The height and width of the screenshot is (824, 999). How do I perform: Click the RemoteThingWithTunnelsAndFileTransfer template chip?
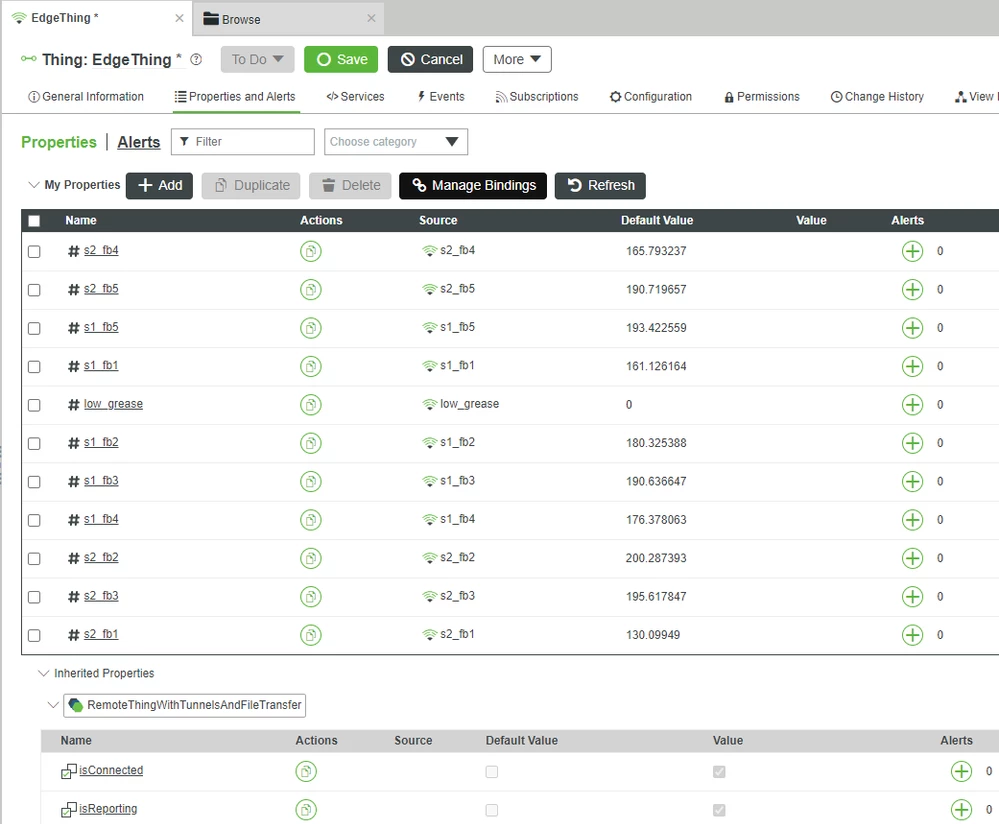tap(184, 705)
